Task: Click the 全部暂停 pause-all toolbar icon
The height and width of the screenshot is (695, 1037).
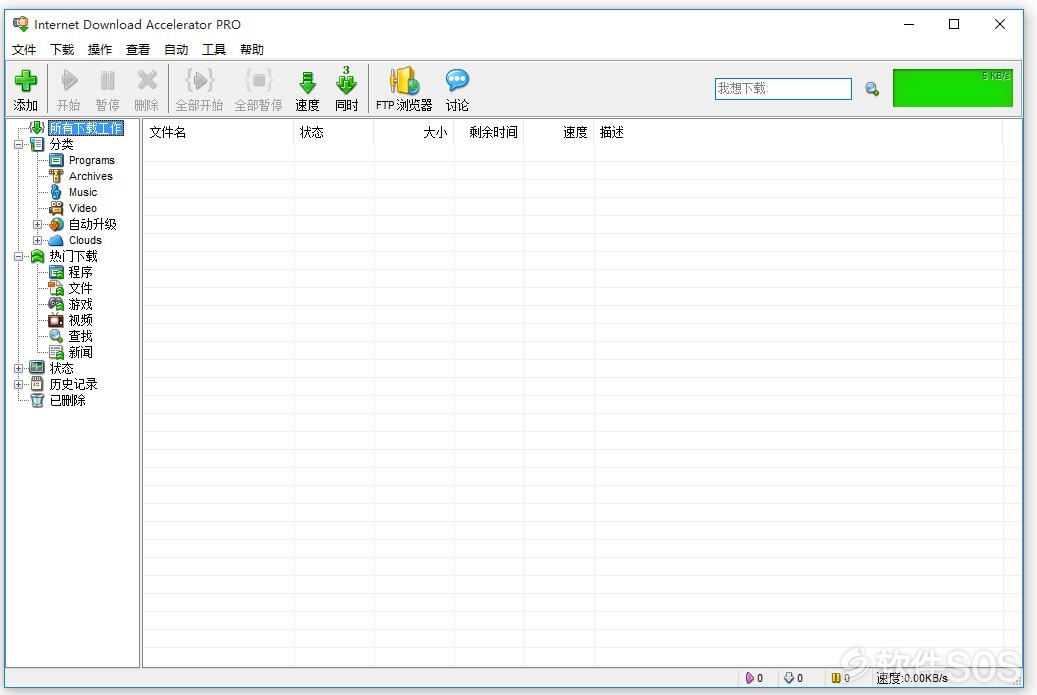Action: 259,81
